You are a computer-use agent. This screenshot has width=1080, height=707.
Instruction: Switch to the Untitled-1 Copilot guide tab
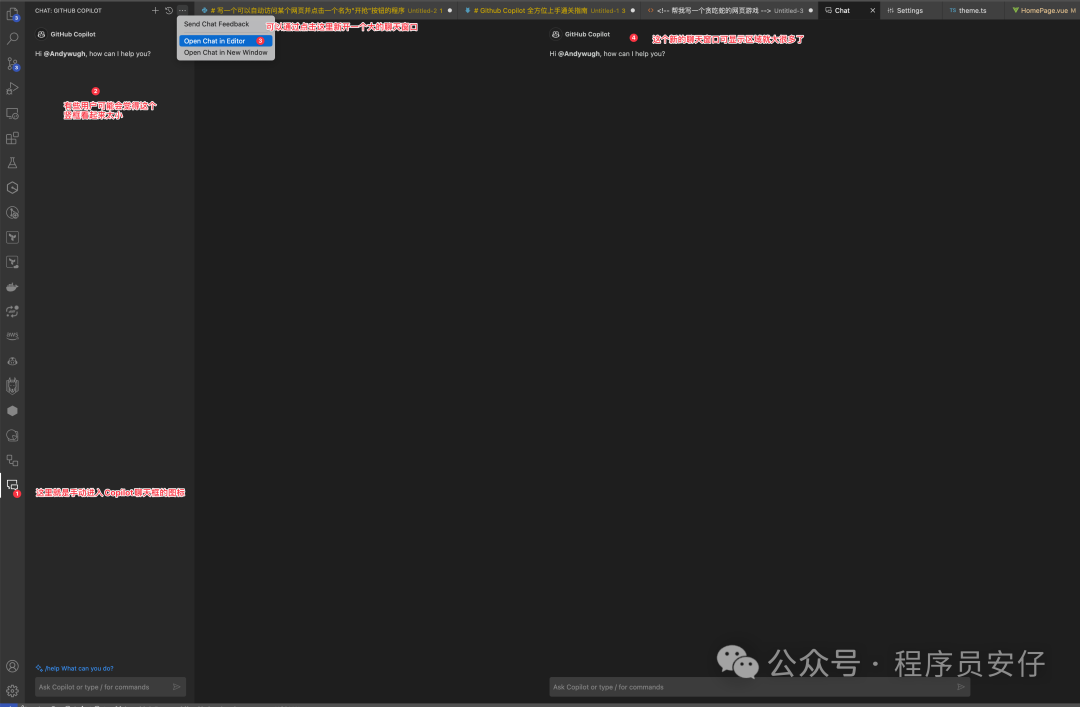pyautogui.click(x=550, y=10)
